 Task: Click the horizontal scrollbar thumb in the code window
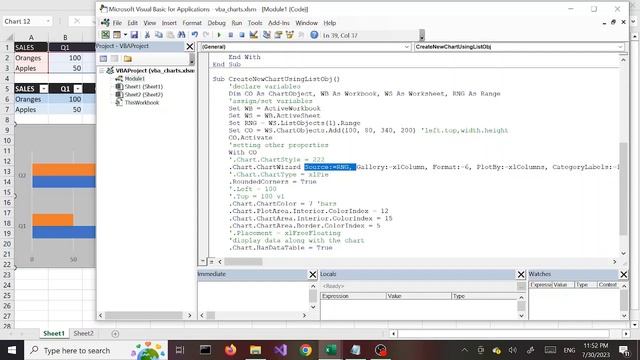(243, 262)
